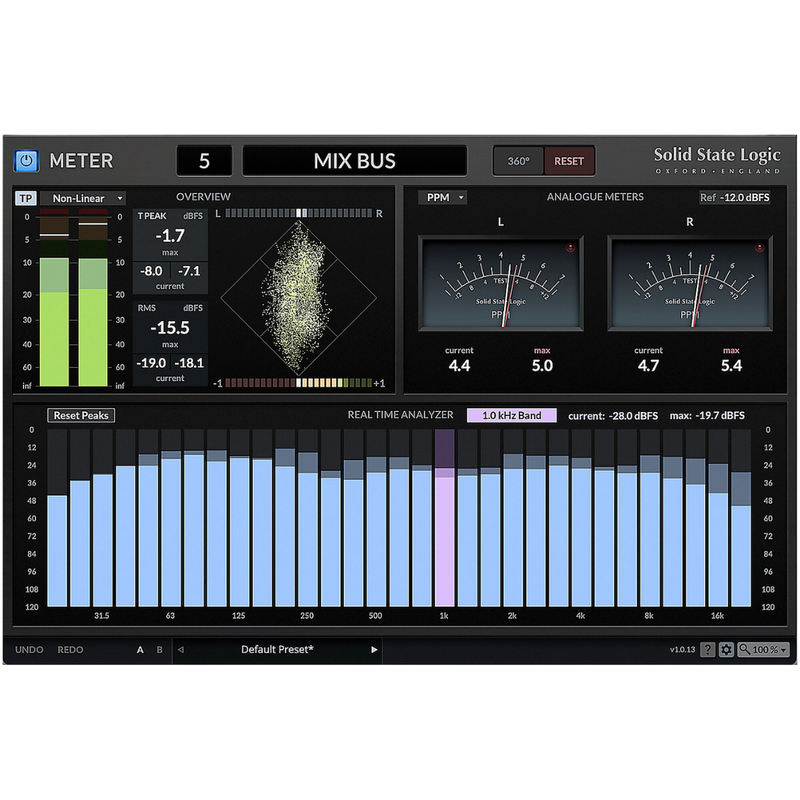The width and height of the screenshot is (800, 800).
Task: Open the PPM meter type dropdown
Action: 443,197
